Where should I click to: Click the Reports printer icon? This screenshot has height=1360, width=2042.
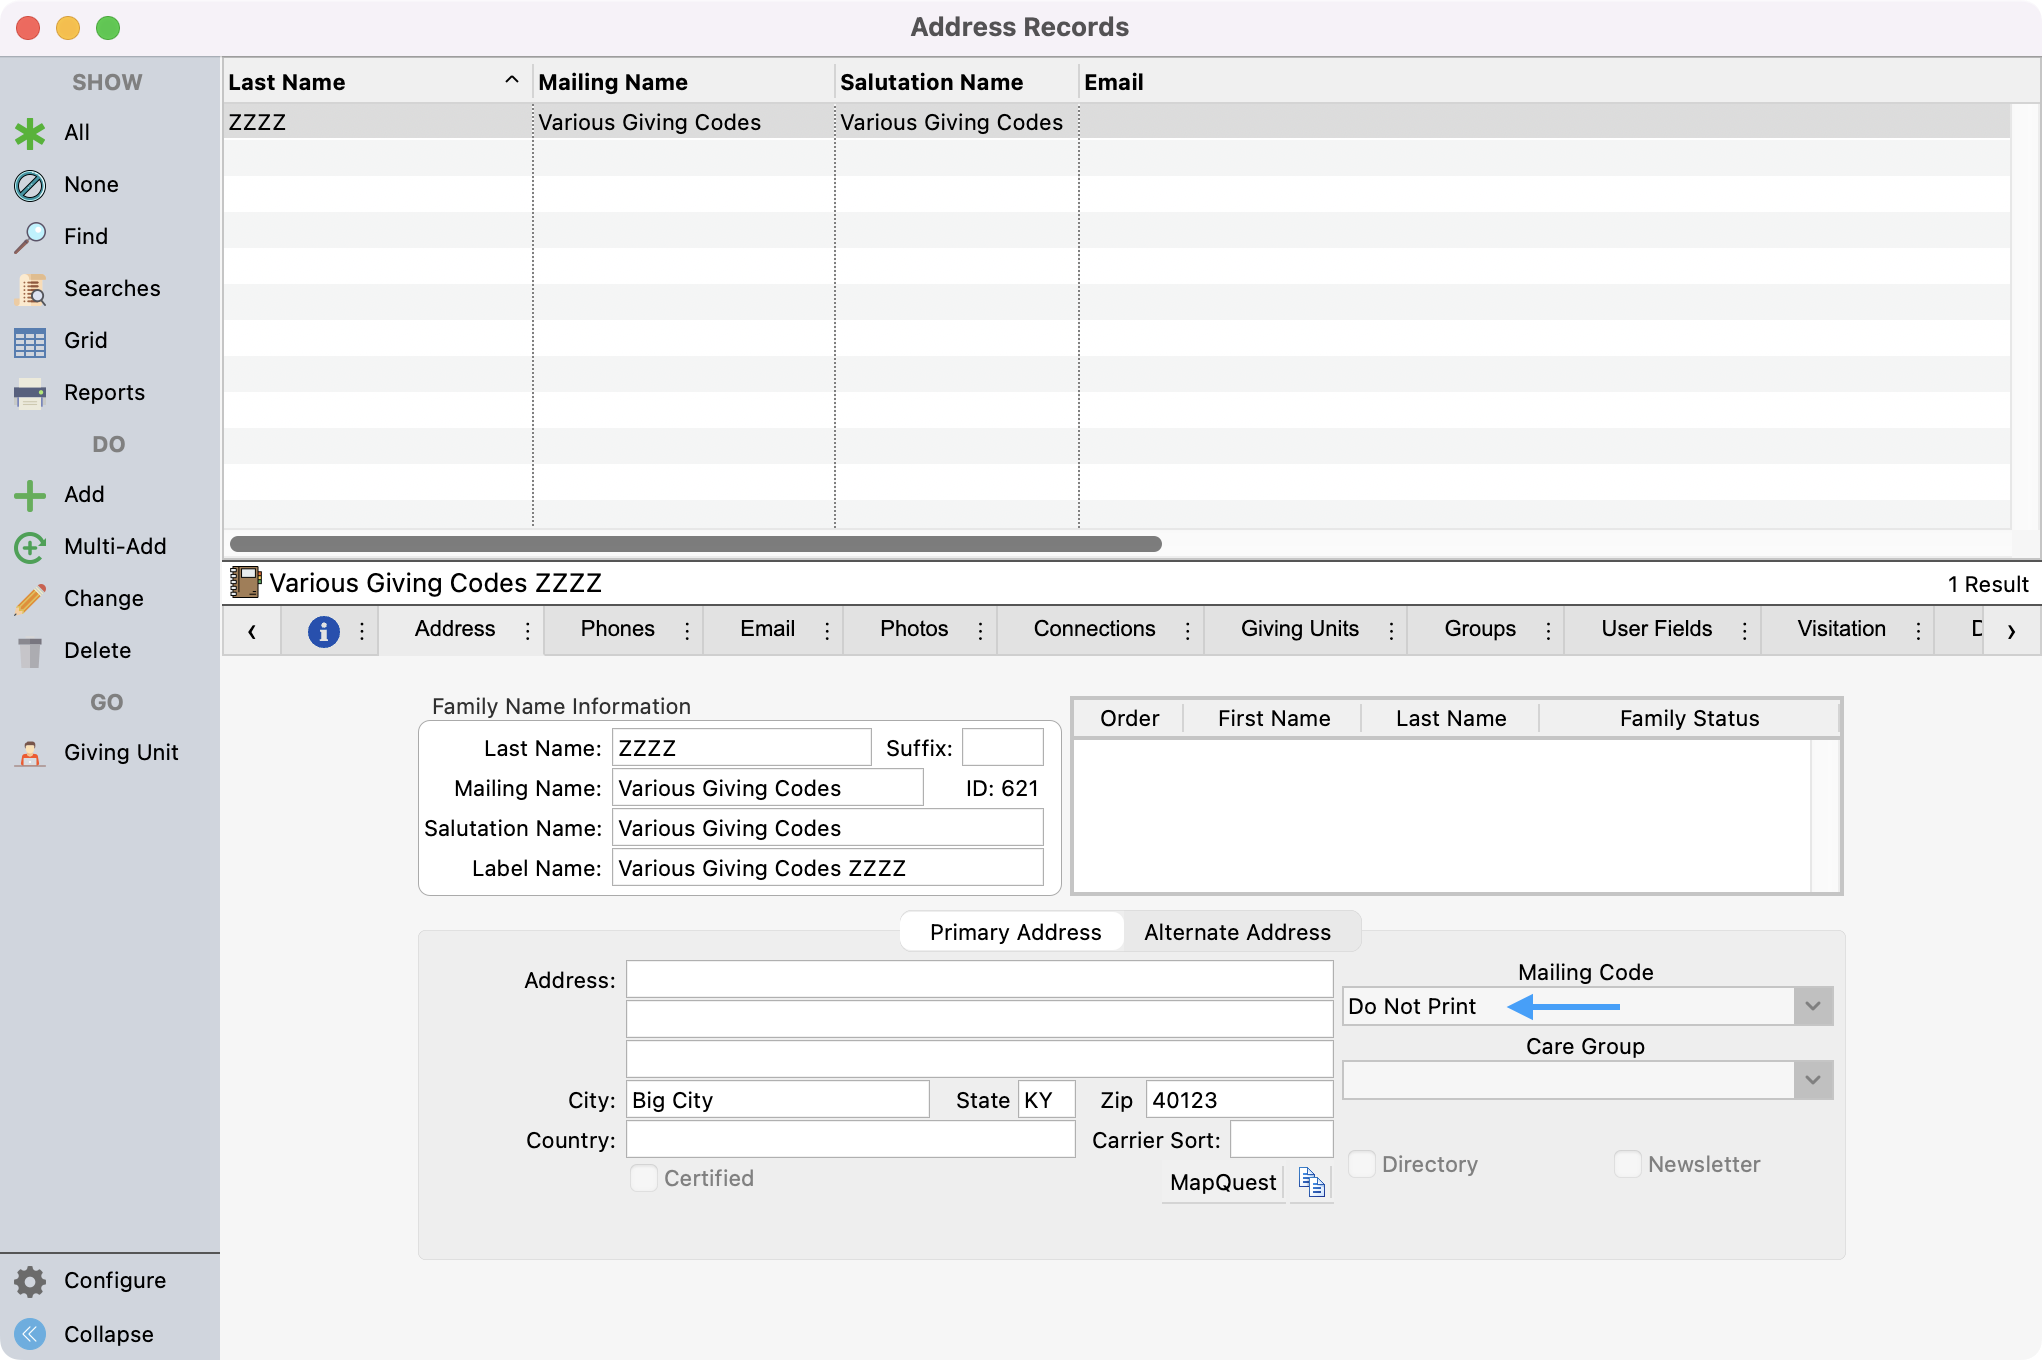pos(30,393)
